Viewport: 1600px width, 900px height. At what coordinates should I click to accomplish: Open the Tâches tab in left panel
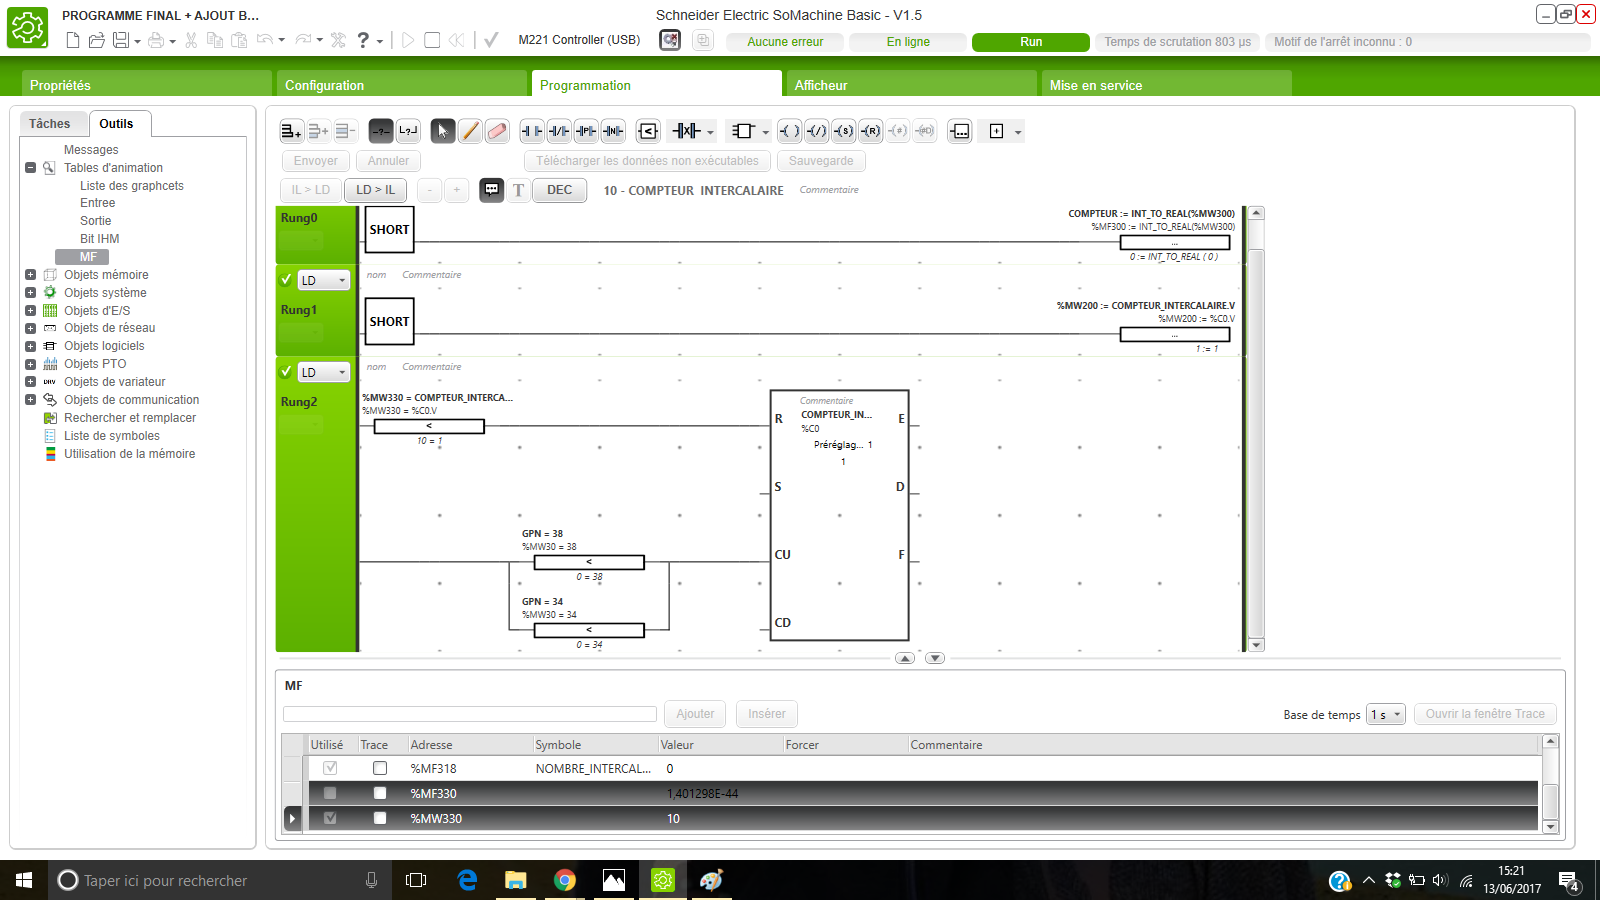click(x=50, y=124)
